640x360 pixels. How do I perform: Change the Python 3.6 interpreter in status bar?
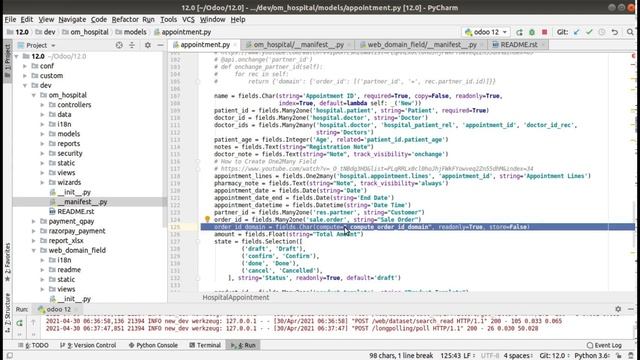(x=593, y=356)
